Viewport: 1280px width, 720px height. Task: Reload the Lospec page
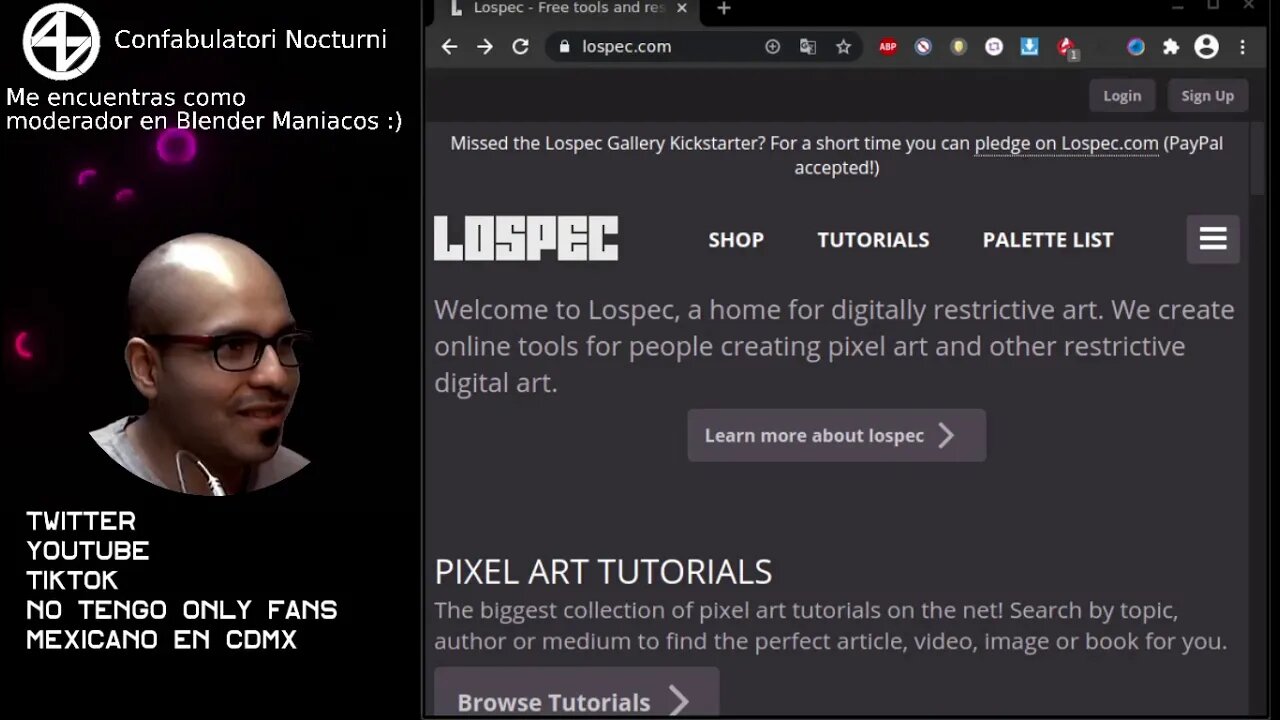(520, 46)
